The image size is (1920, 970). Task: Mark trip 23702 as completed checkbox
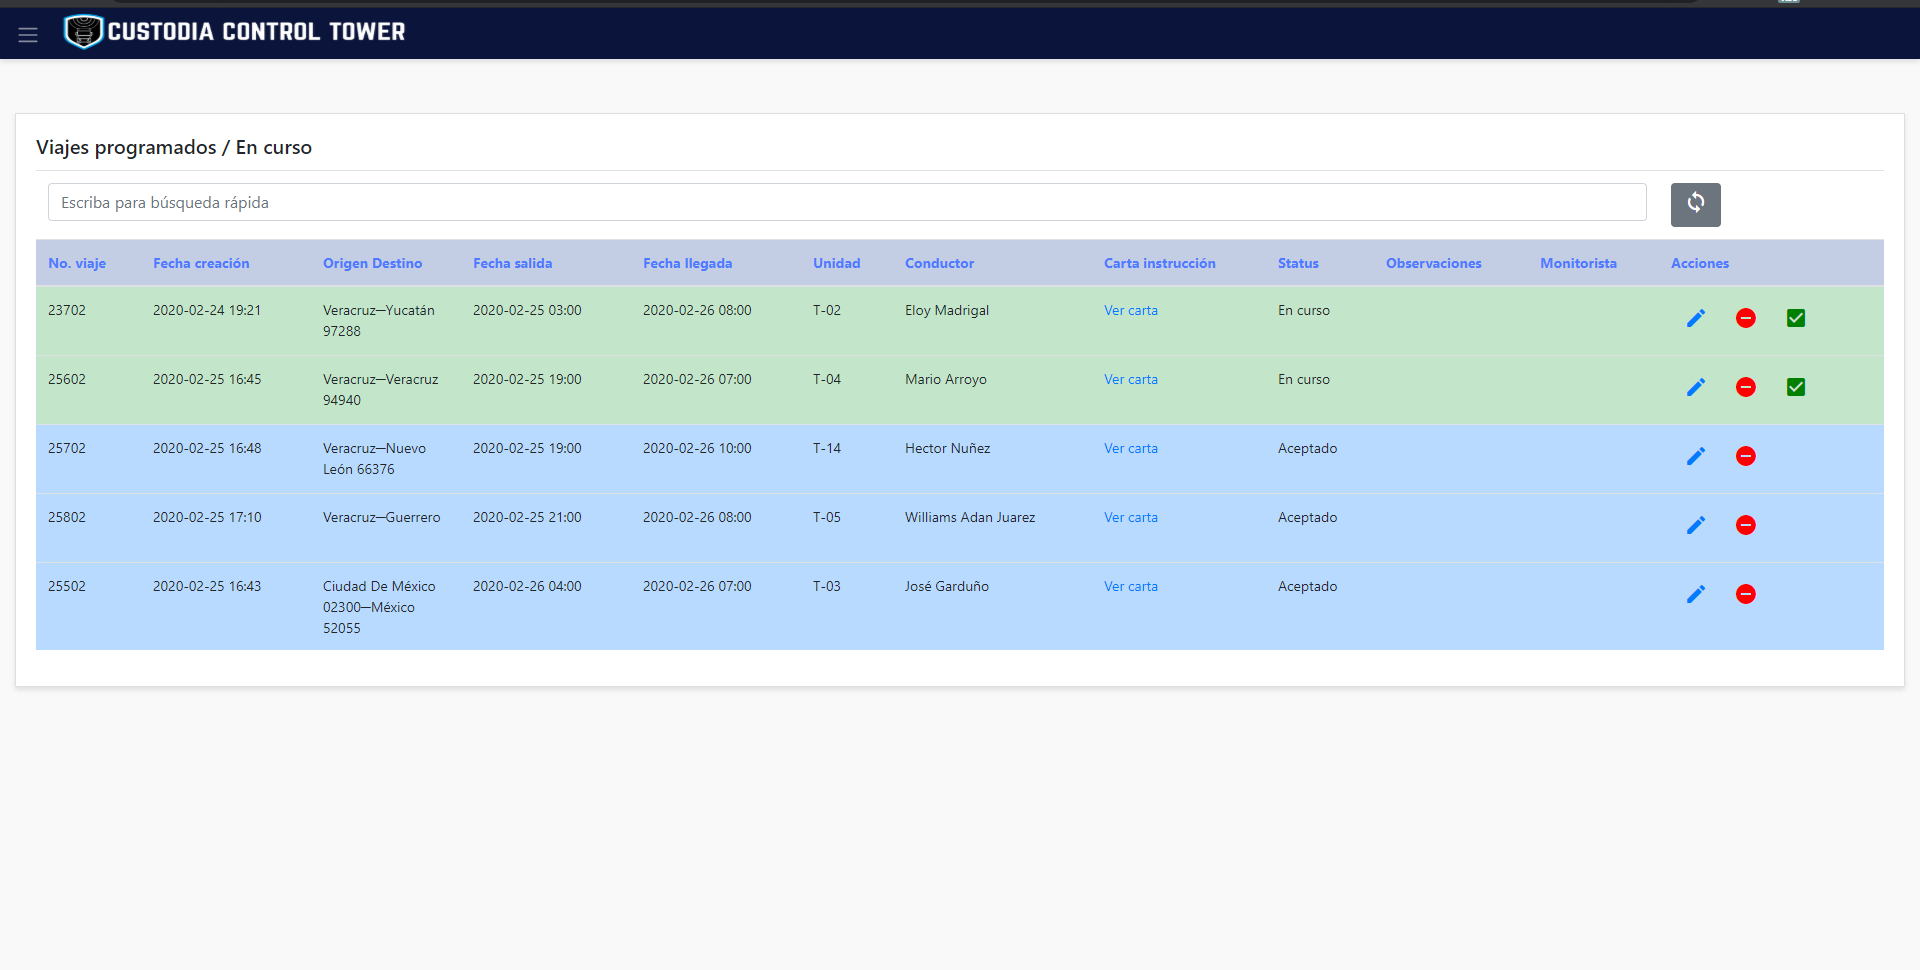[x=1796, y=318]
